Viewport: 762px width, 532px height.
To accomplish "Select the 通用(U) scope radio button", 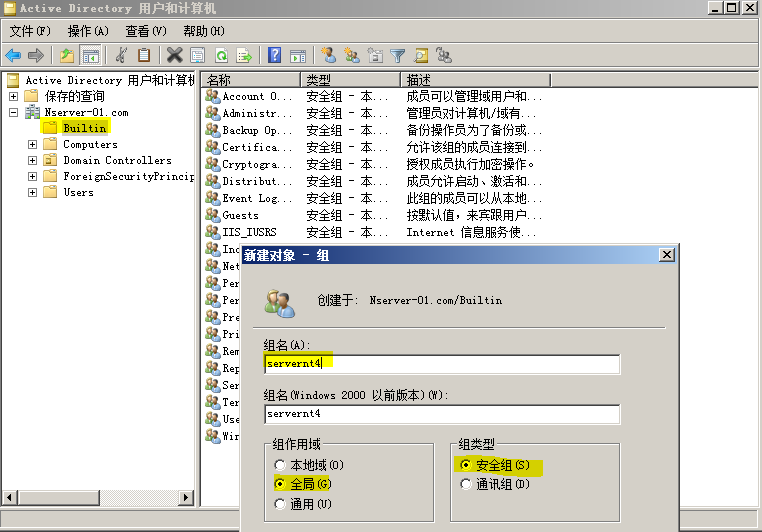I will 280,504.
